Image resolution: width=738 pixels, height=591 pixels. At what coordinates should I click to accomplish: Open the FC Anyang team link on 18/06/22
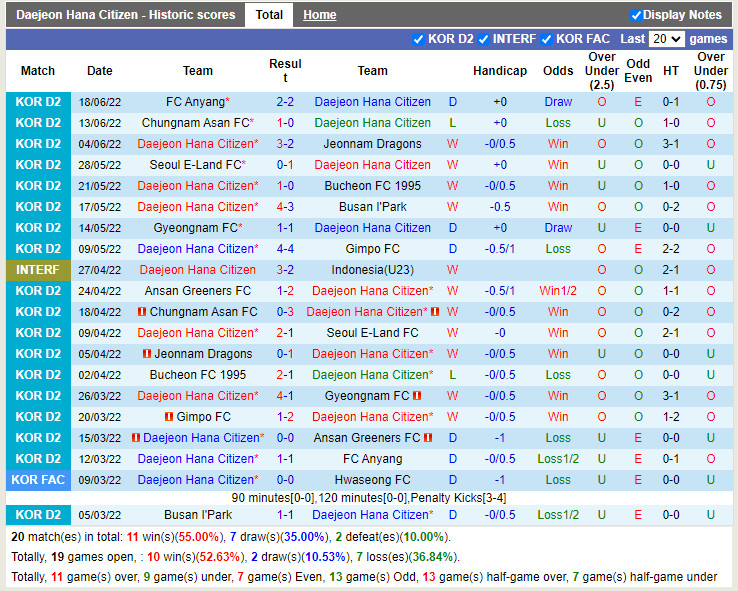(x=194, y=102)
